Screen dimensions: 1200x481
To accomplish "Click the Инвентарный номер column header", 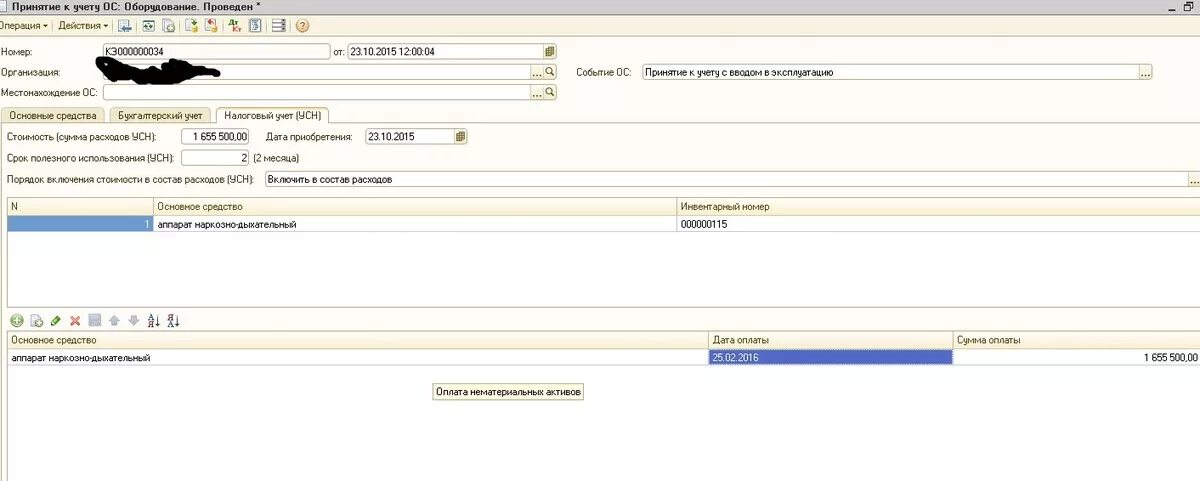I will [x=938, y=207].
